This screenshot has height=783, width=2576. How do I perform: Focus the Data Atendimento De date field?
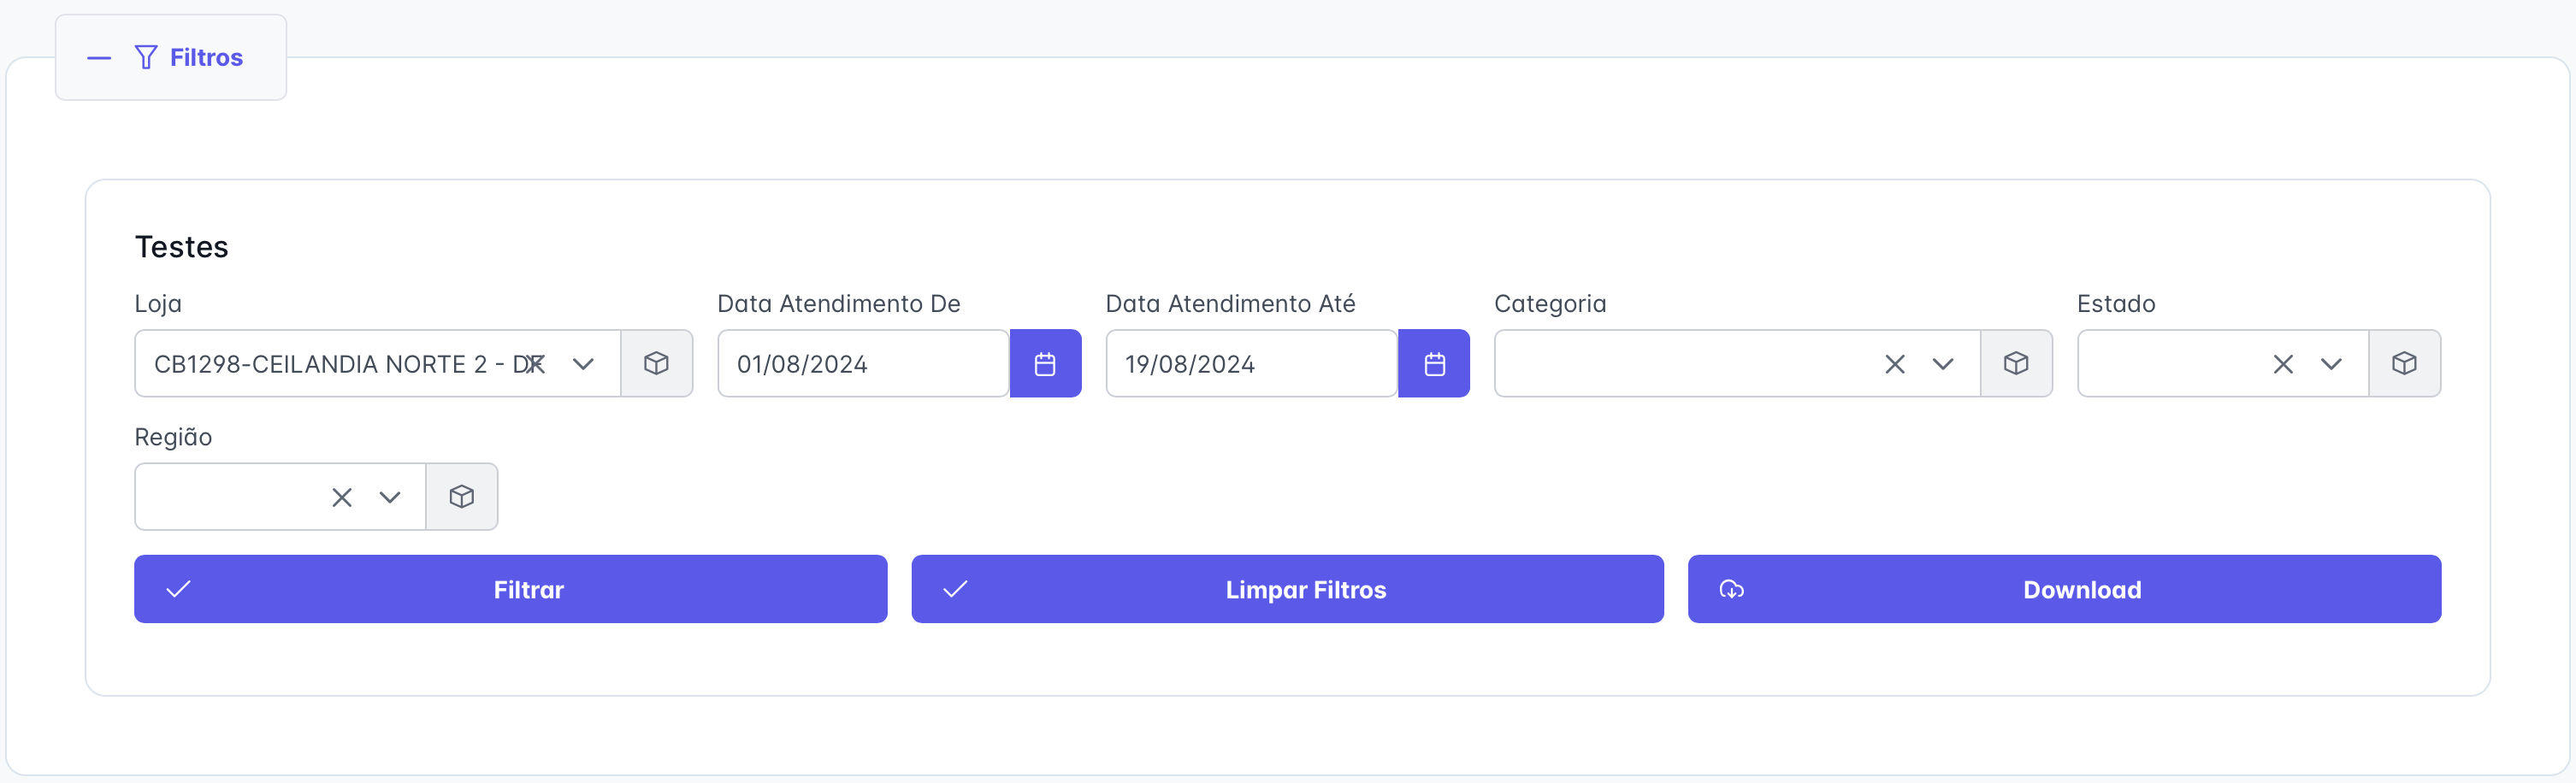pos(863,363)
